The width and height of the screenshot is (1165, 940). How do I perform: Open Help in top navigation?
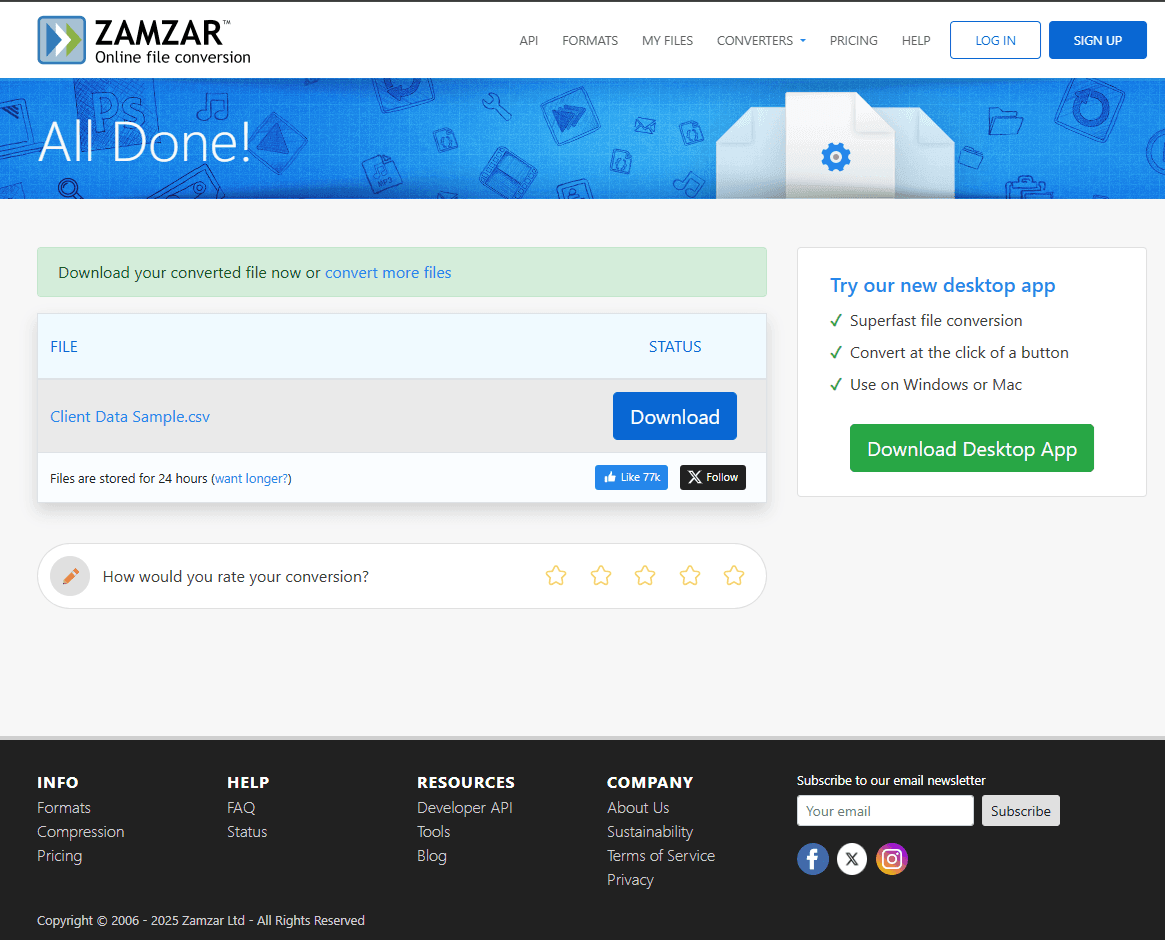(x=916, y=41)
